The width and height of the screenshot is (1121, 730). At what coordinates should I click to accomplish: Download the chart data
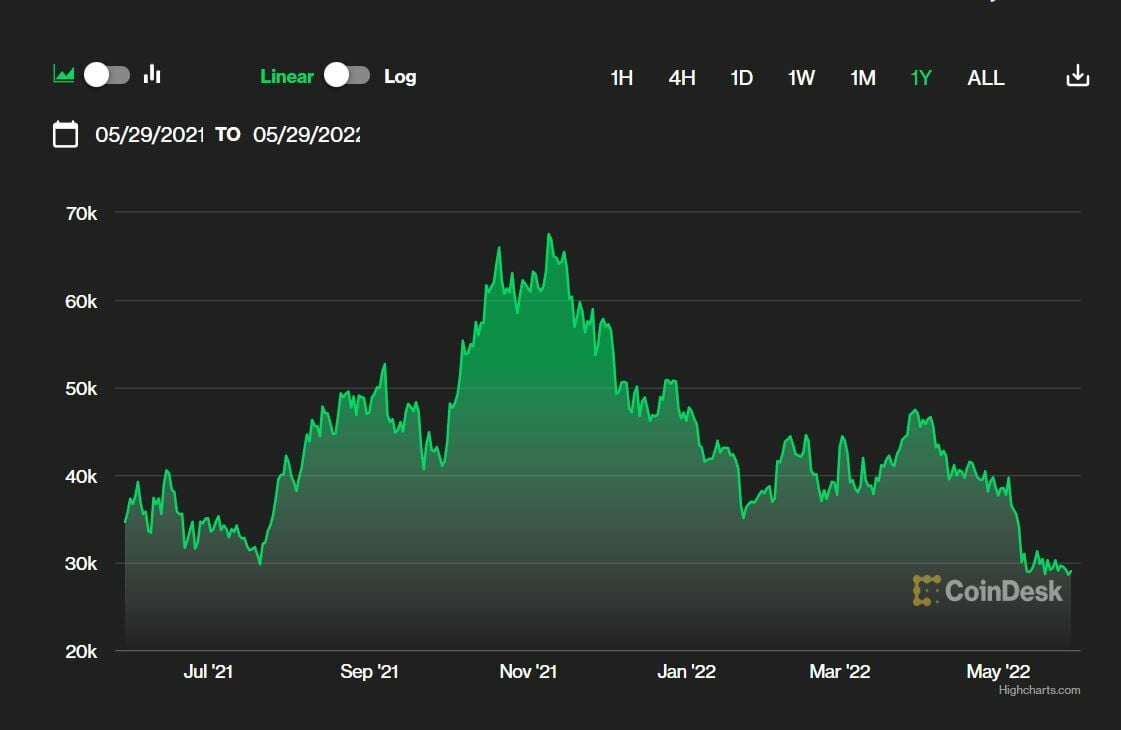1077,76
